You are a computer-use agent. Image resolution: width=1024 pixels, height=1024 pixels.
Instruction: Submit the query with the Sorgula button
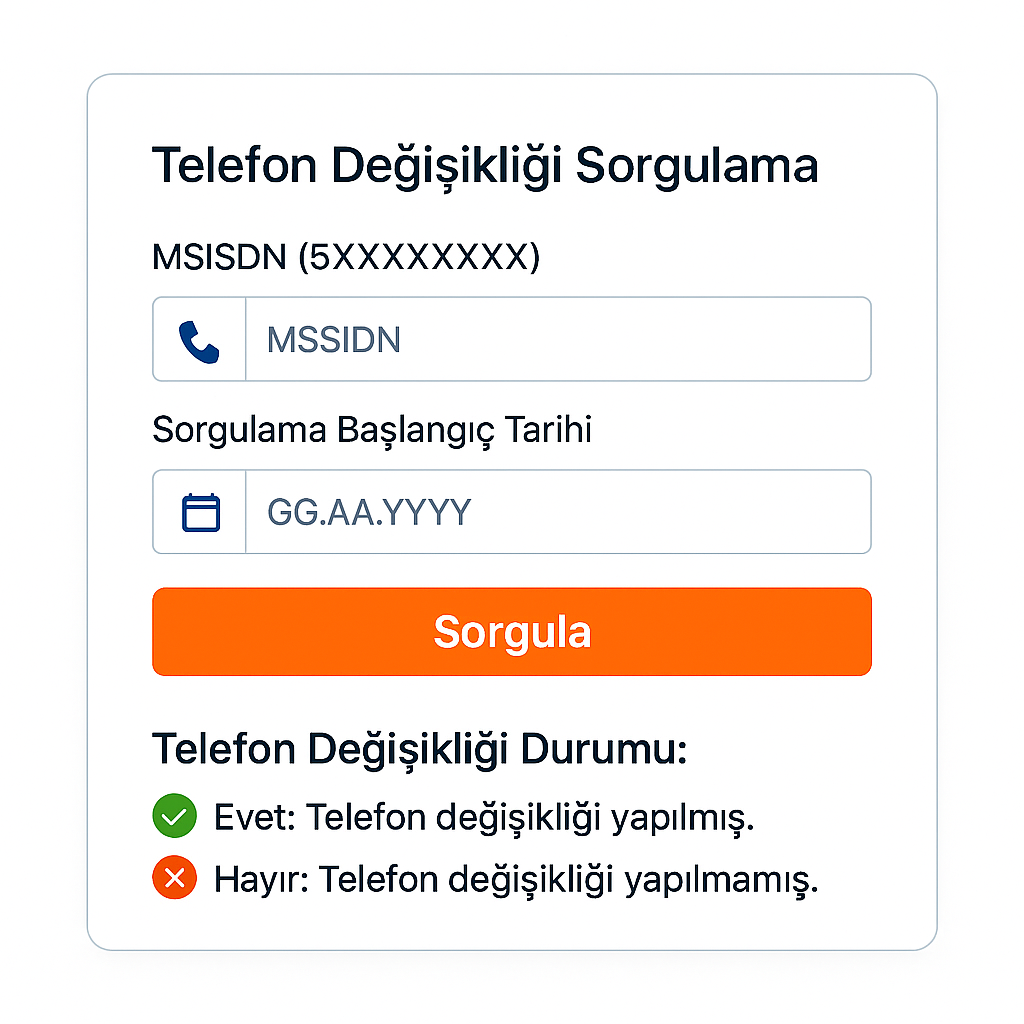512,632
